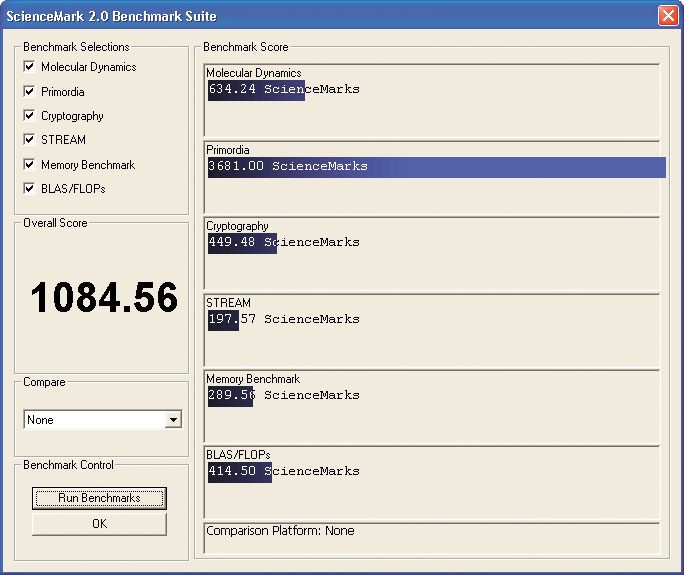Image resolution: width=684 pixels, height=575 pixels.
Task: Click the Benchmark Selections group label
Action: pyautogui.click(x=76, y=47)
